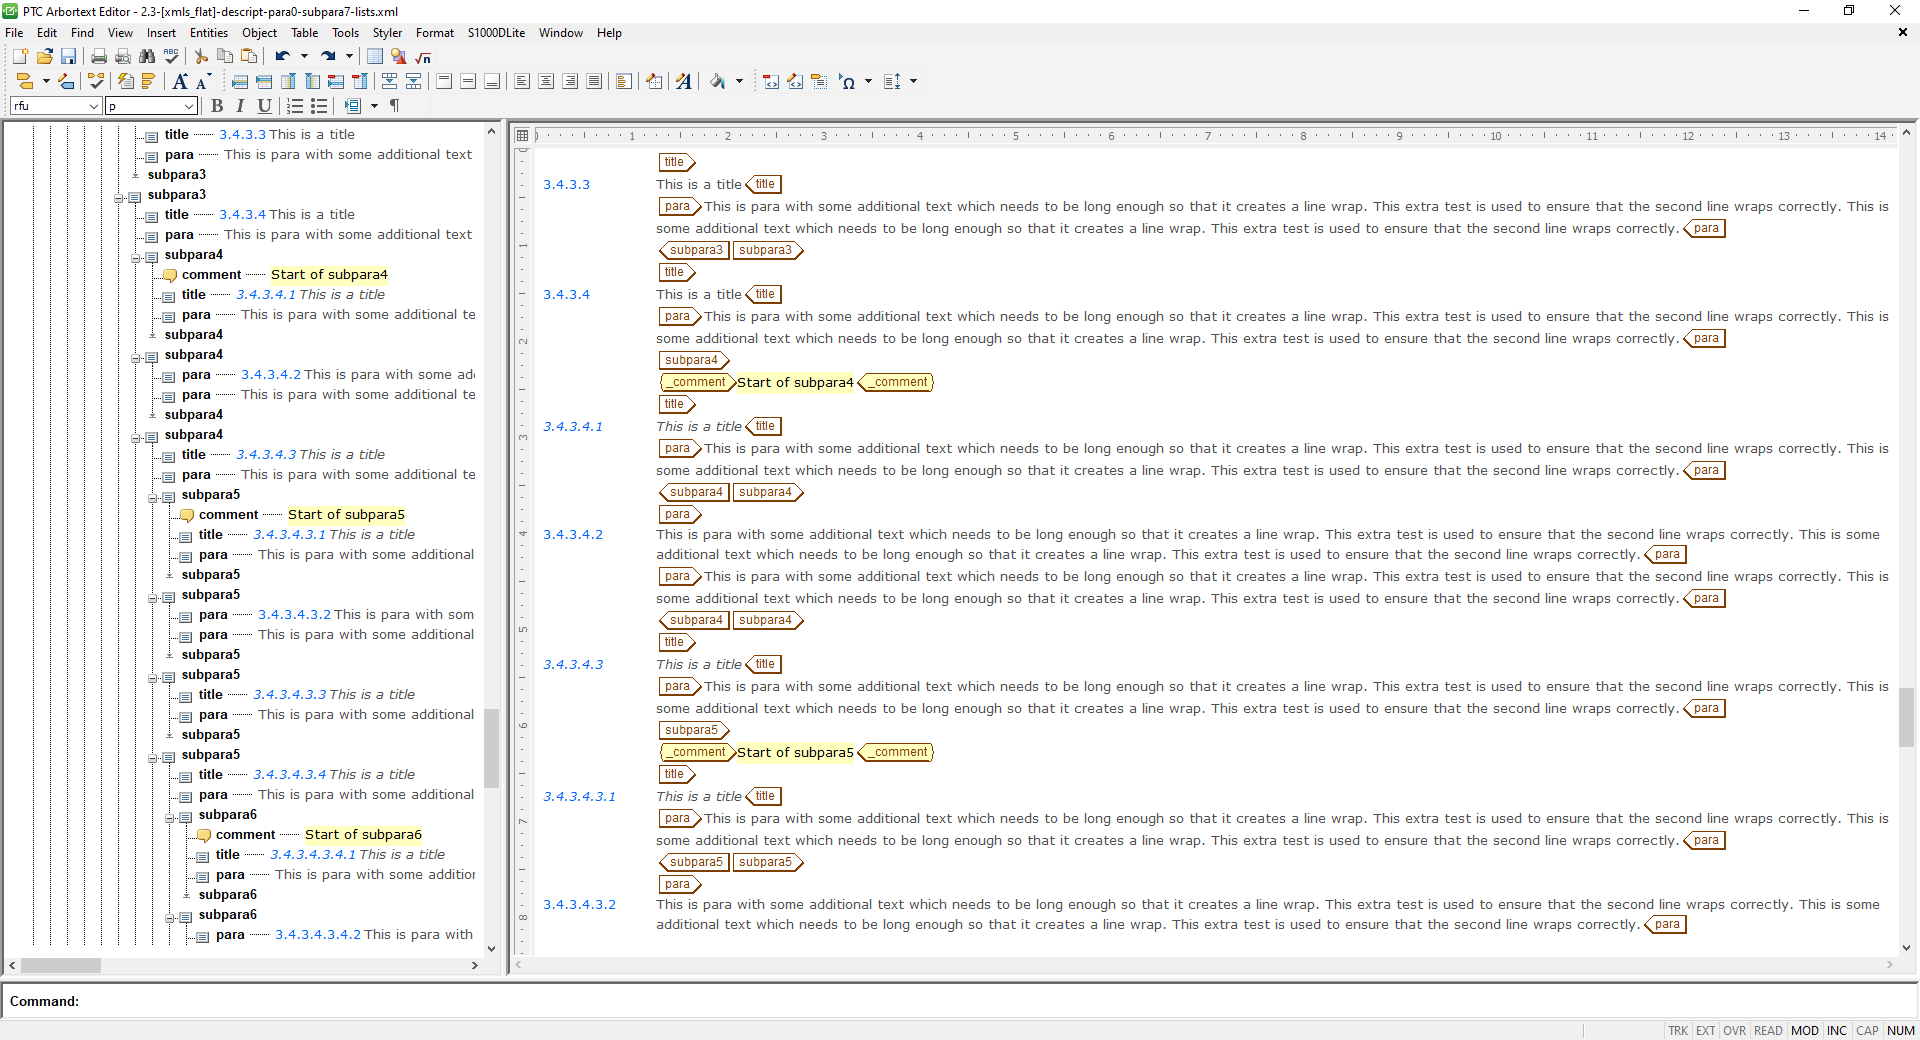Image resolution: width=1920 pixels, height=1040 pixels.
Task: Toggle OVR overwrite mode in status bar
Action: 1733,1031
